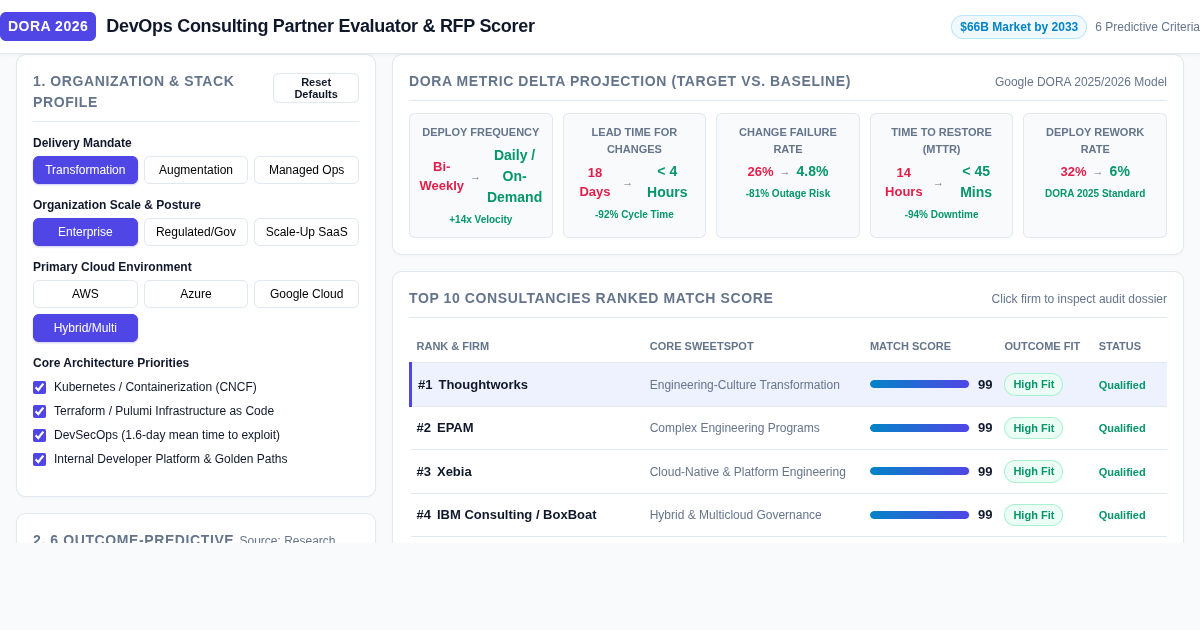Click the Match Score column header
This screenshot has height=630, width=1200.
910,346
